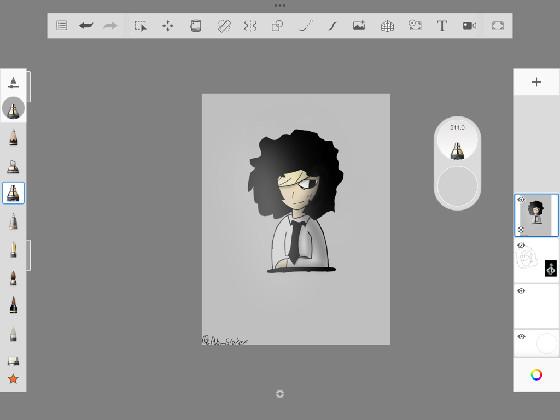Pick the soft eraser brush
This screenshot has height=420, width=560.
coord(13,334)
